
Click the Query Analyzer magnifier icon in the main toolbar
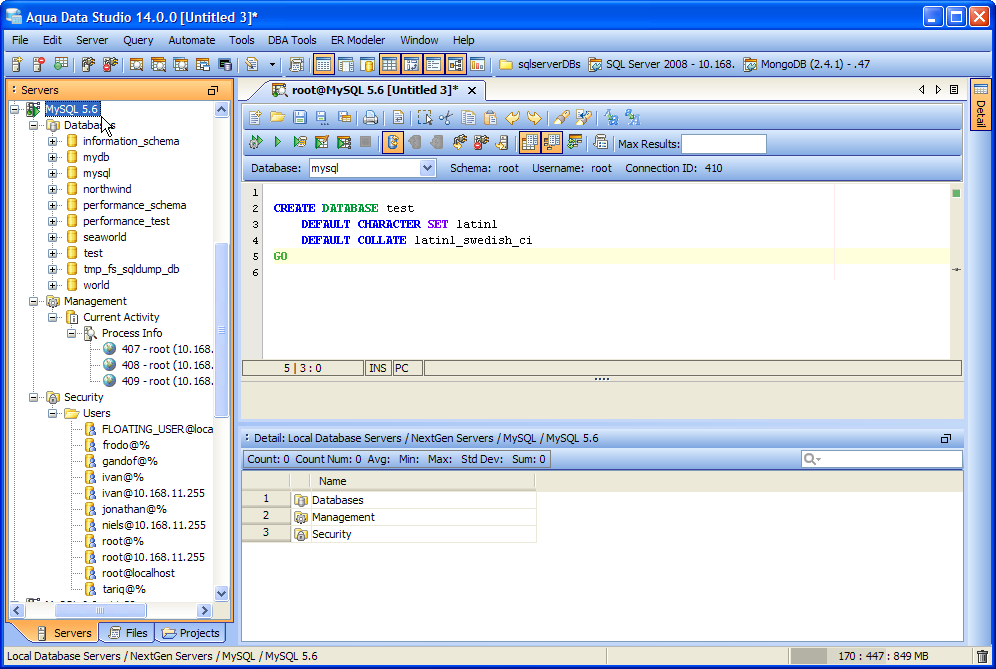point(136,64)
